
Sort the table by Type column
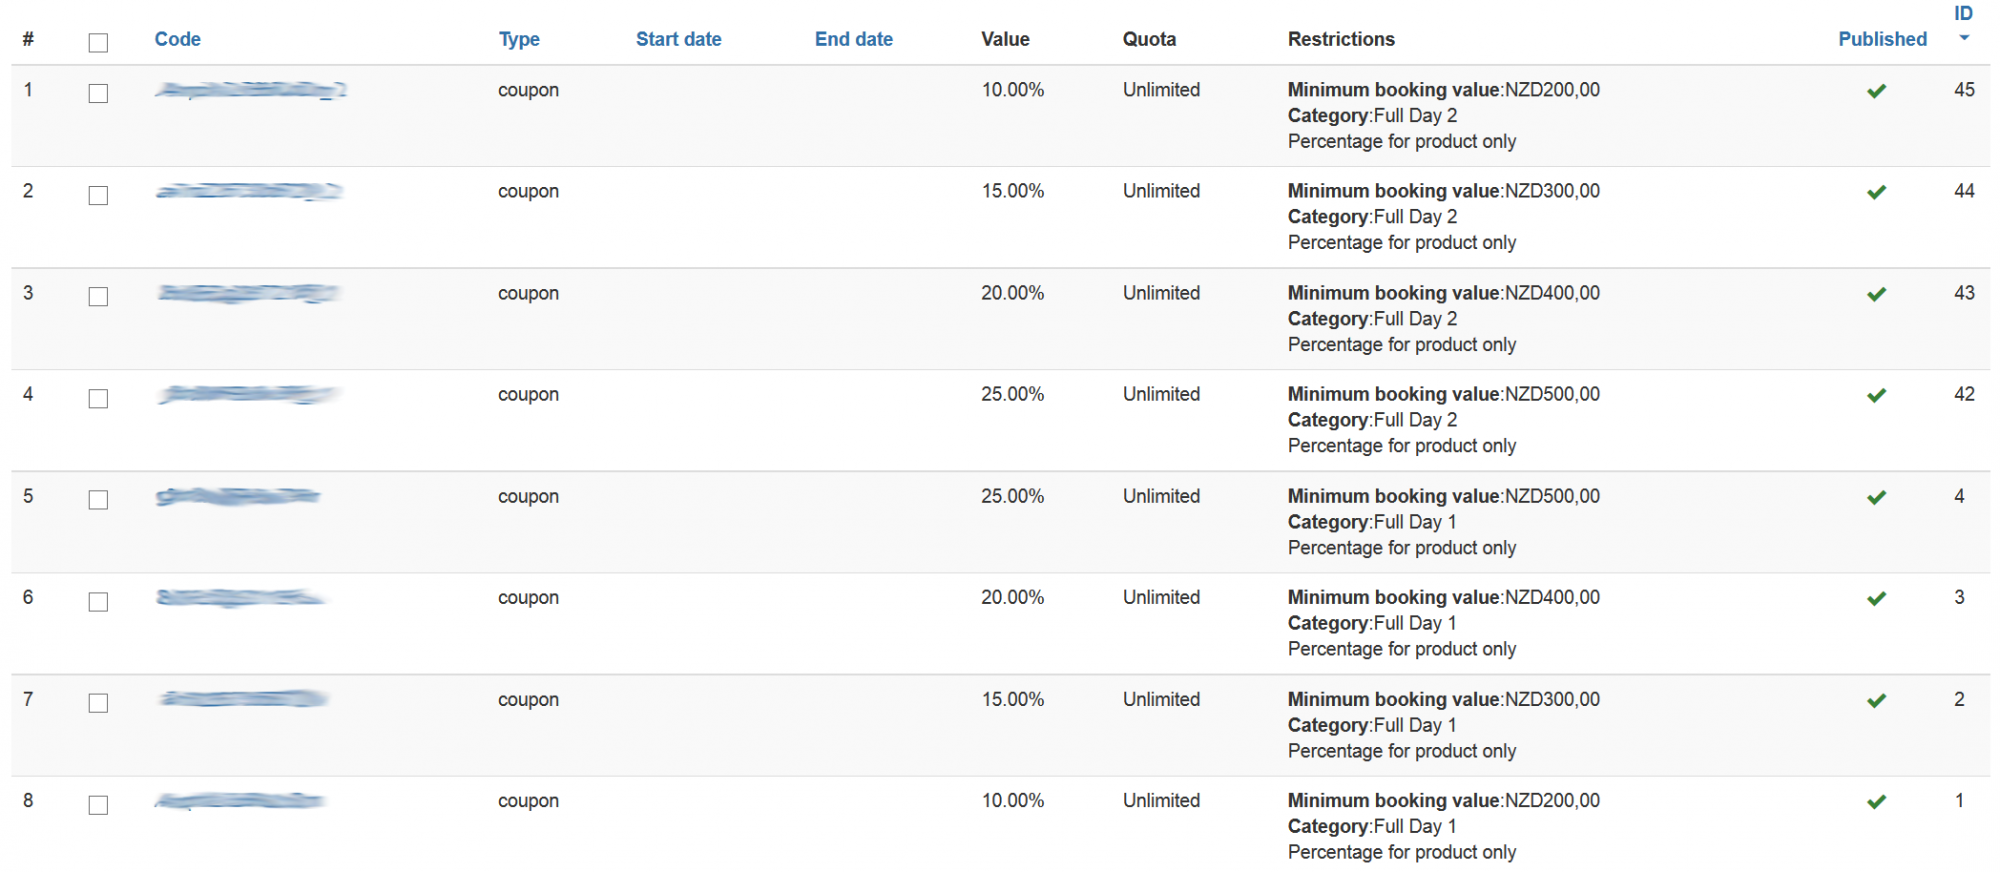click(519, 39)
